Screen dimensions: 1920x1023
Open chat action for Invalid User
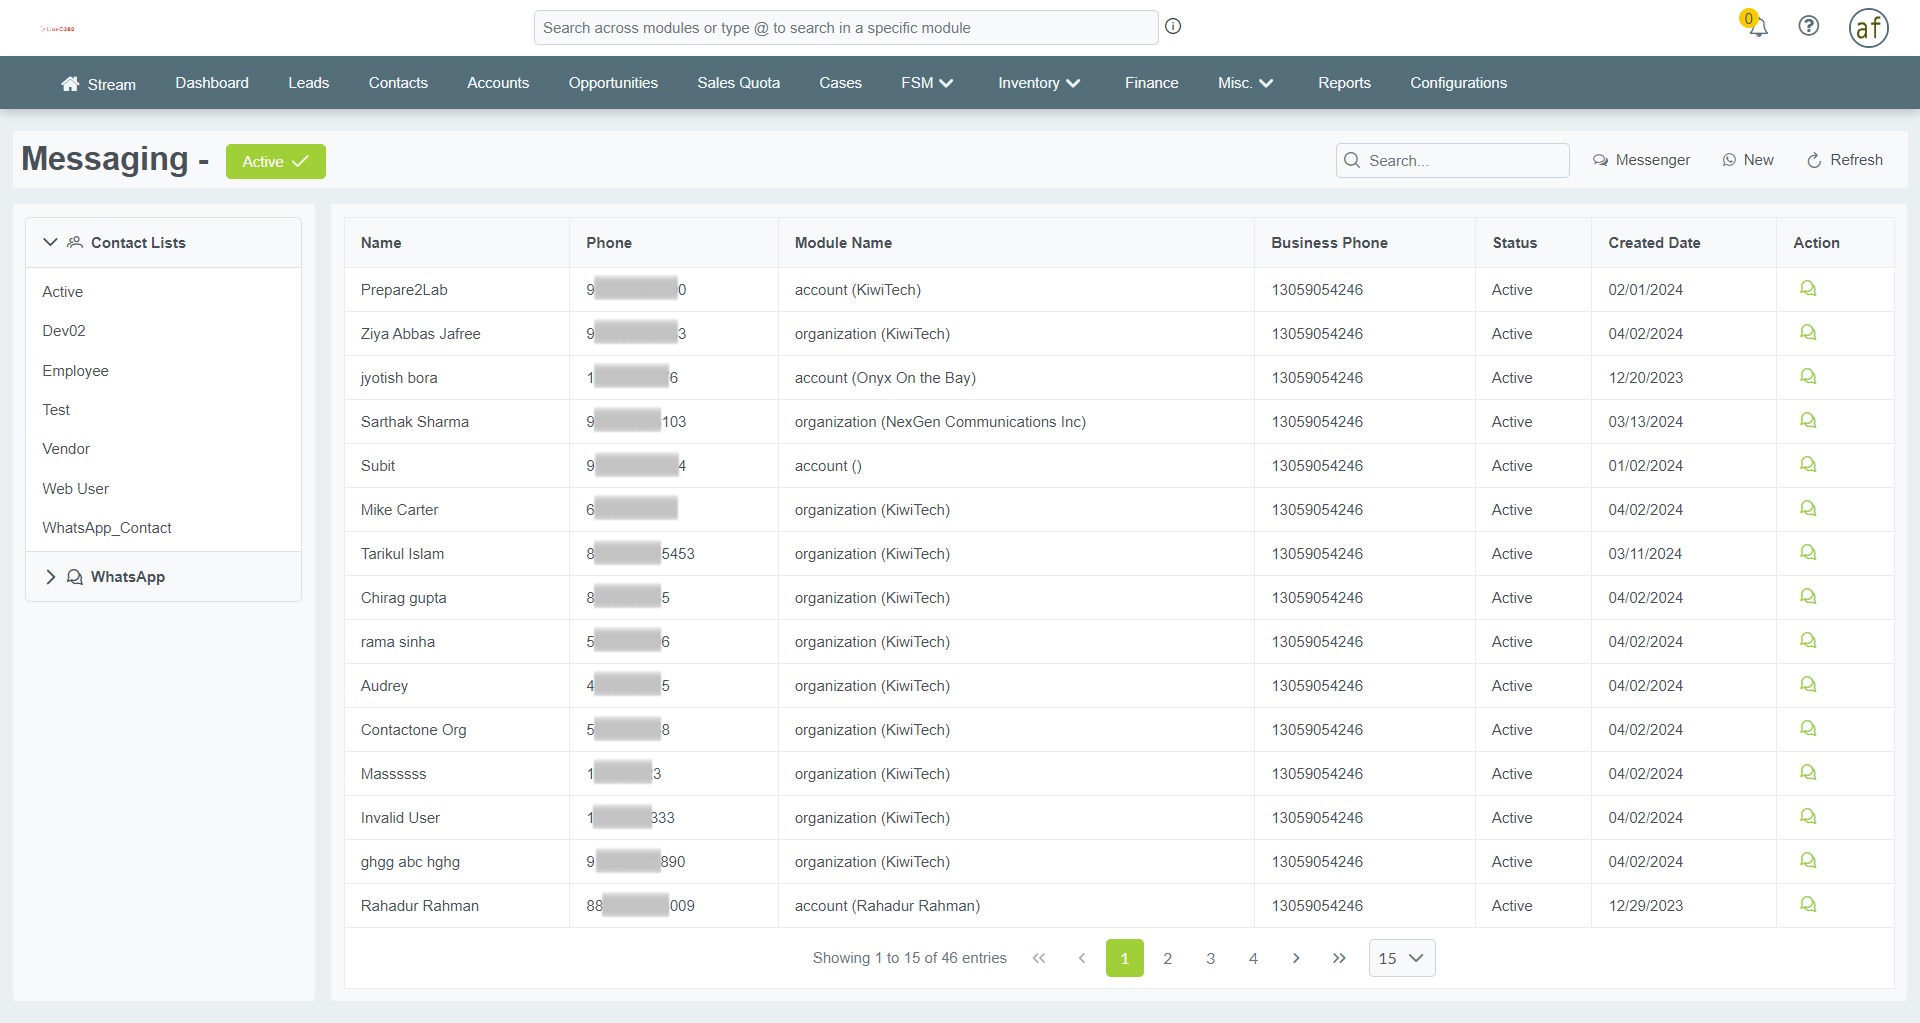pyautogui.click(x=1808, y=817)
